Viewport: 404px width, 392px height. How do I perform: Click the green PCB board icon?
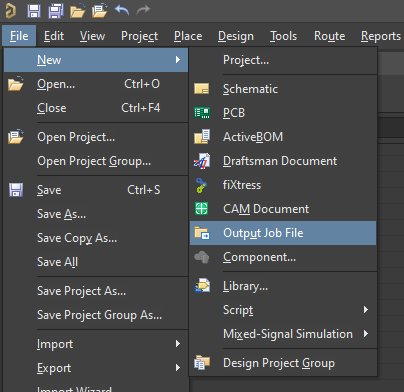(x=202, y=113)
